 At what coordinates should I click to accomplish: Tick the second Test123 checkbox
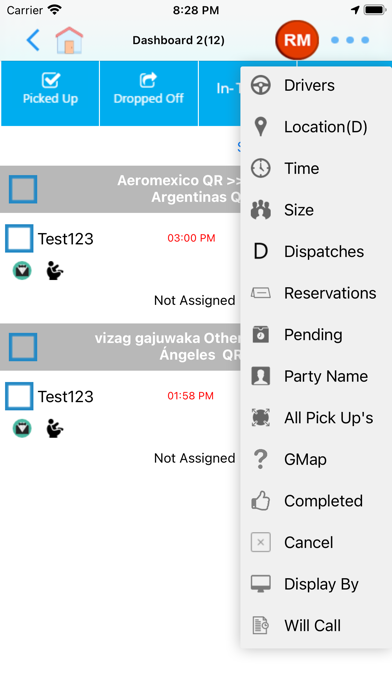point(19,396)
